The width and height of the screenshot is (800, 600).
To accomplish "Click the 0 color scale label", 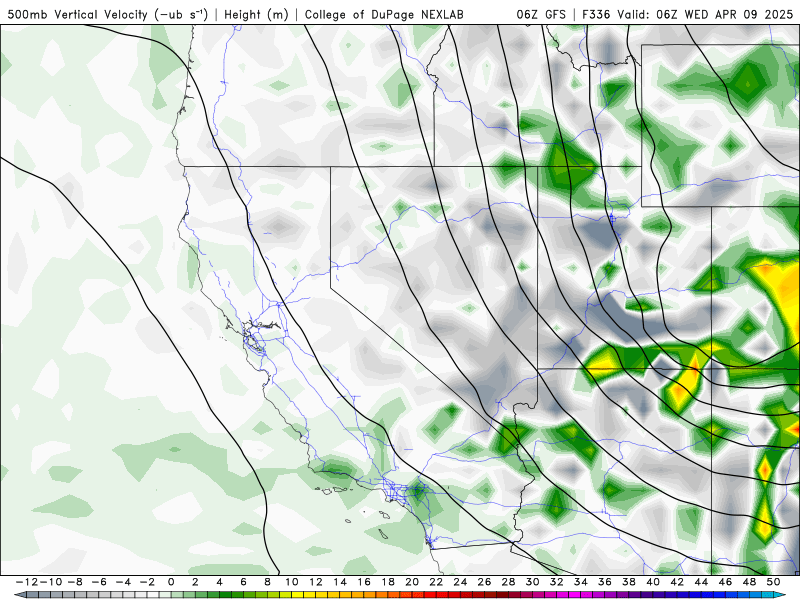I will [171, 582].
